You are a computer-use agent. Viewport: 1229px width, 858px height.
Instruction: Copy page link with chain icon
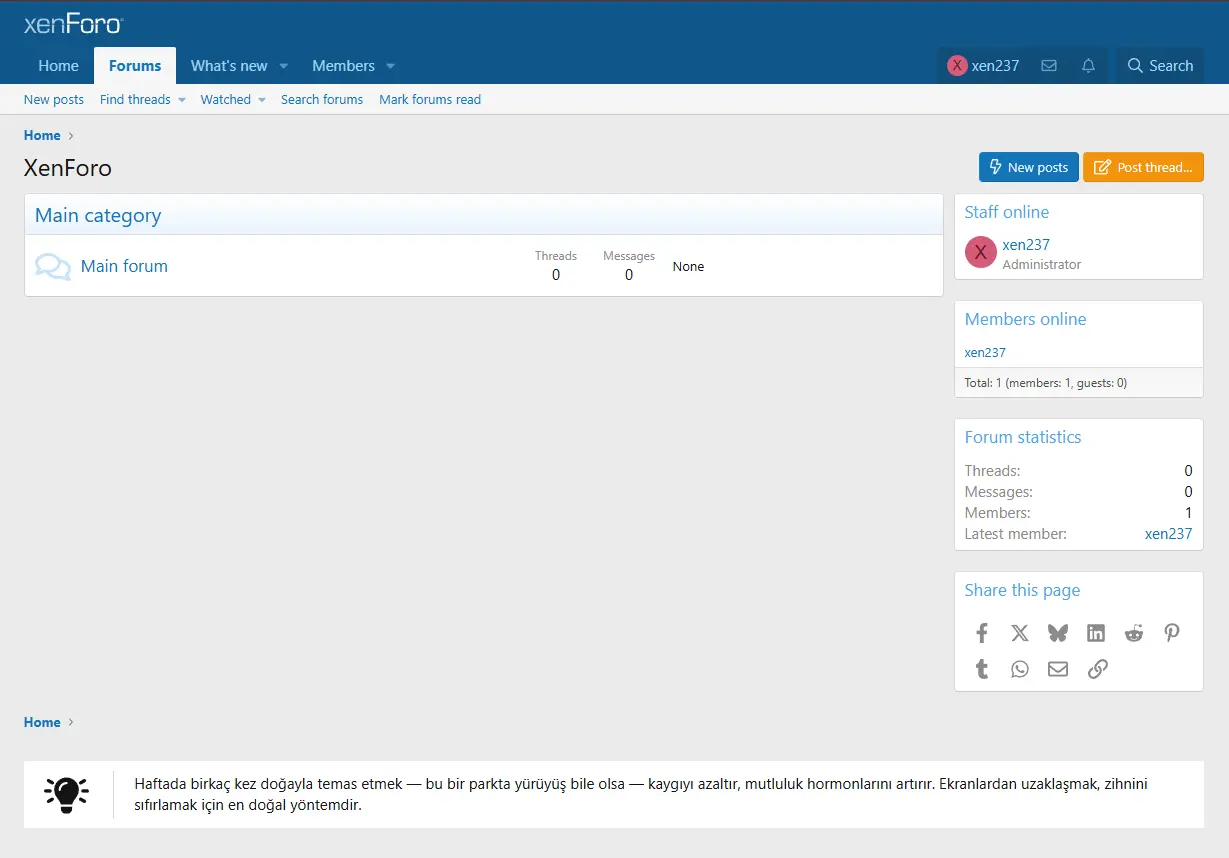(1097, 669)
